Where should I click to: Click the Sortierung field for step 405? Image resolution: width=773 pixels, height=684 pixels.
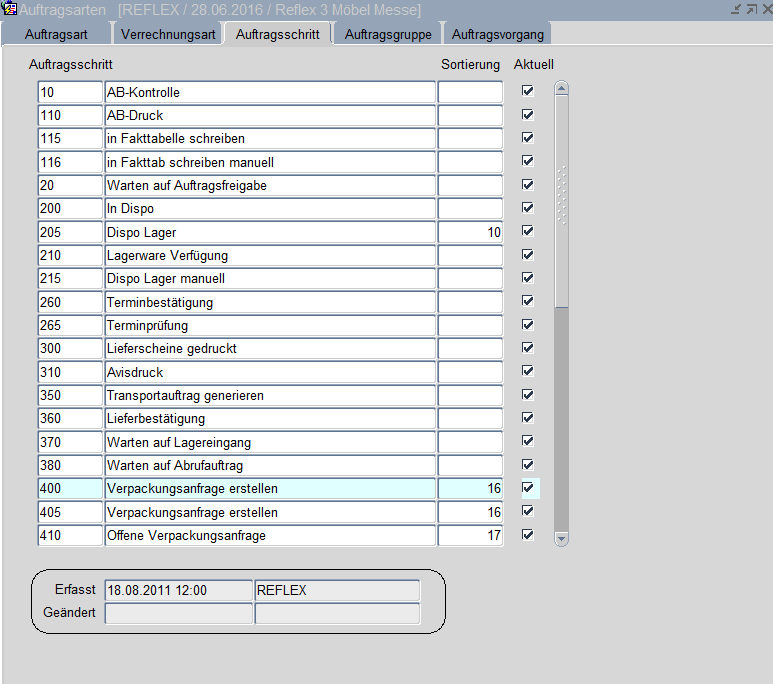point(470,512)
